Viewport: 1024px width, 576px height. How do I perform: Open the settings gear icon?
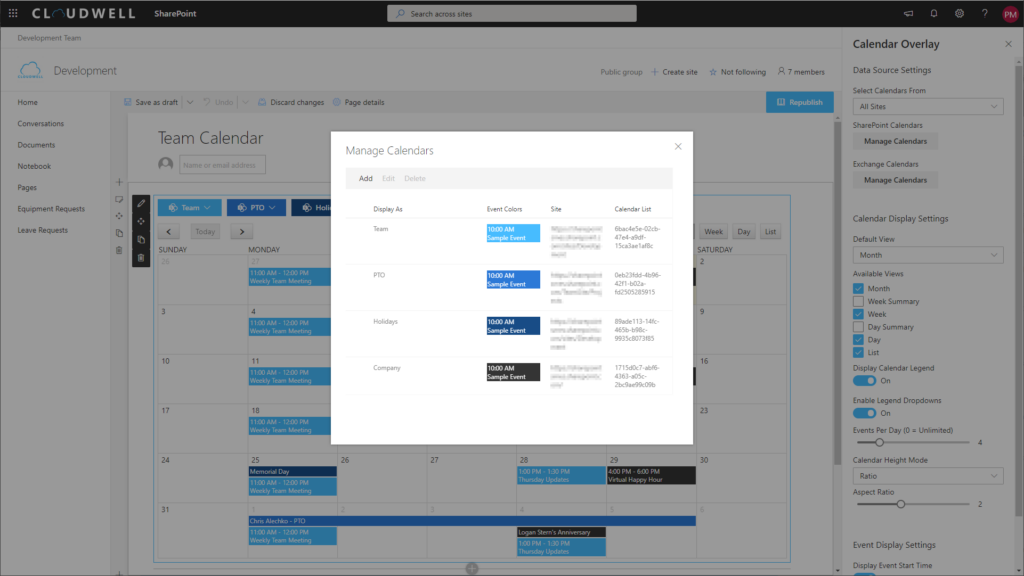(x=958, y=13)
